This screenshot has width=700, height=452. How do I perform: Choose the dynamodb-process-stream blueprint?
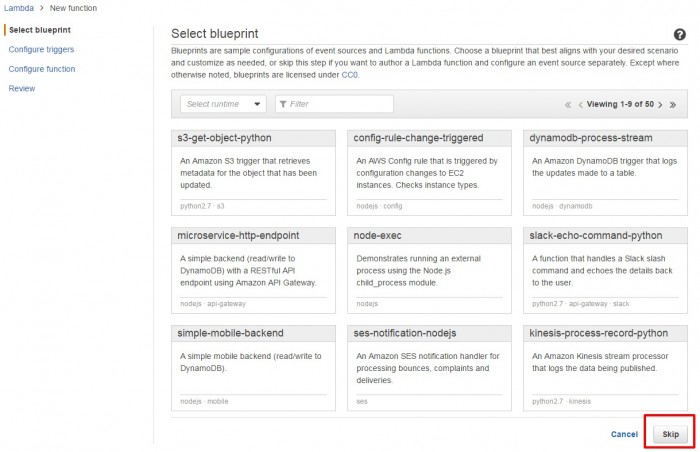[605, 173]
